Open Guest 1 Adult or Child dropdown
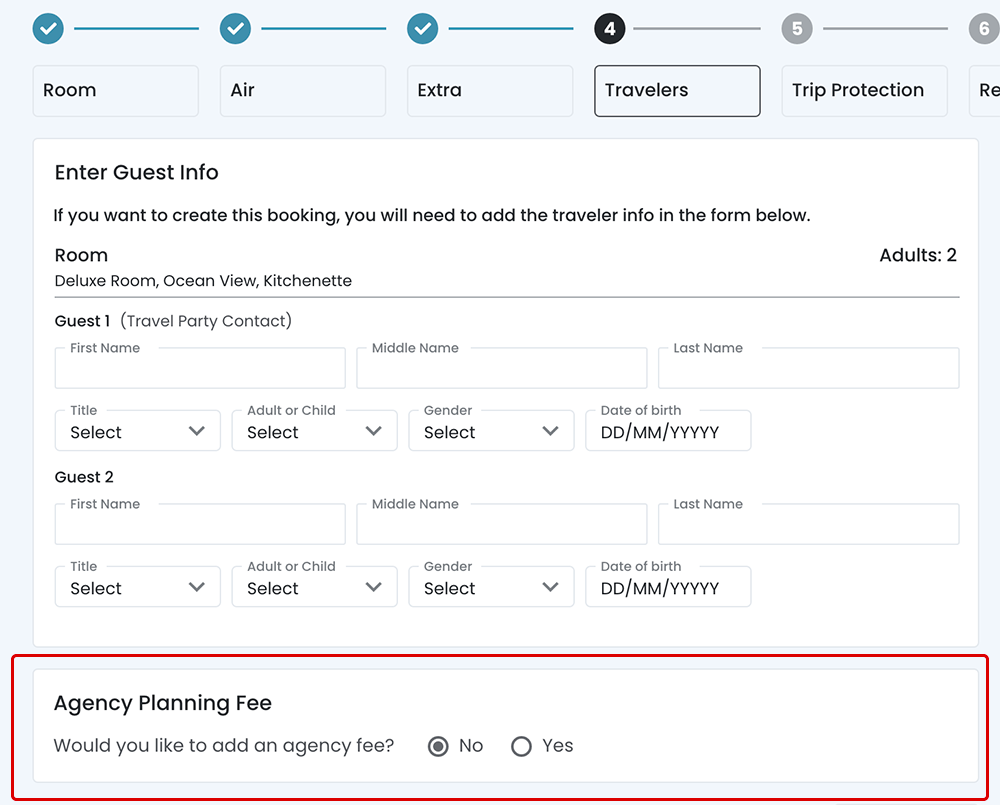The image size is (1000, 805). click(314, 431)
